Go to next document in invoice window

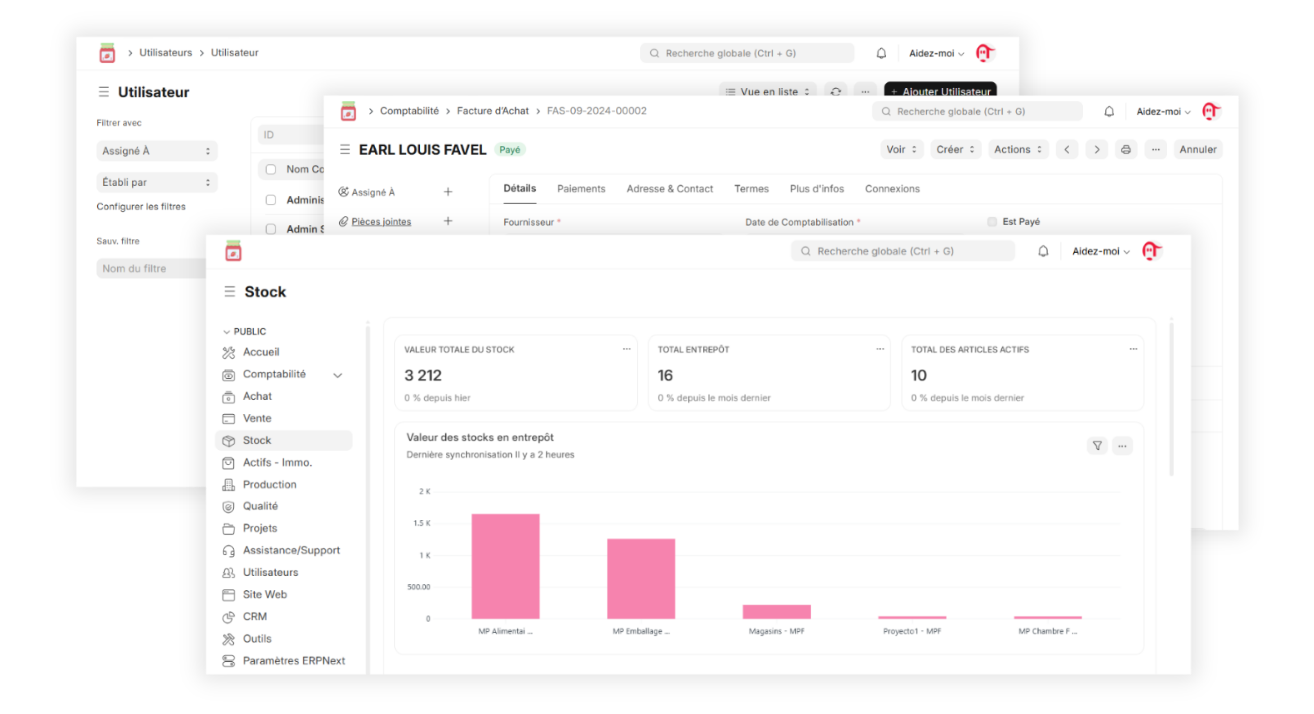click(1097, 149)
